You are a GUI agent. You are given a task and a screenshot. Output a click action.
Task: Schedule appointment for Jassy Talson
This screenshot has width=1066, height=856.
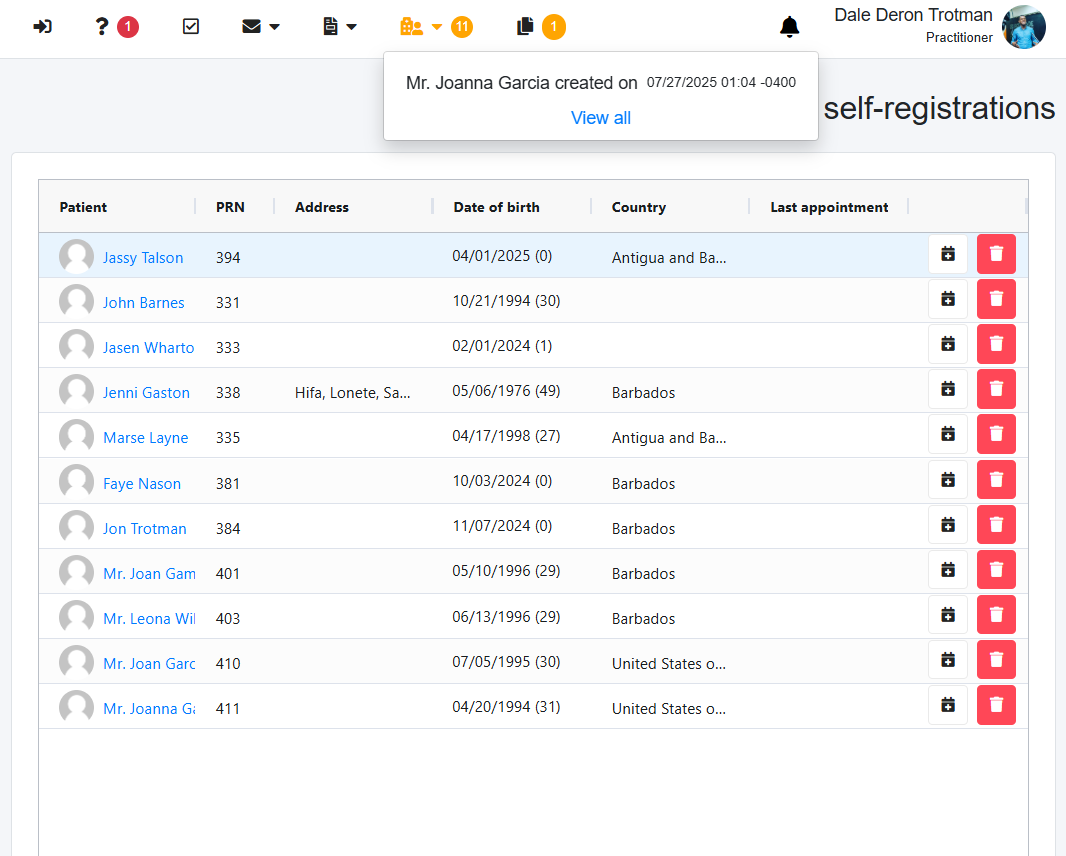948,254
